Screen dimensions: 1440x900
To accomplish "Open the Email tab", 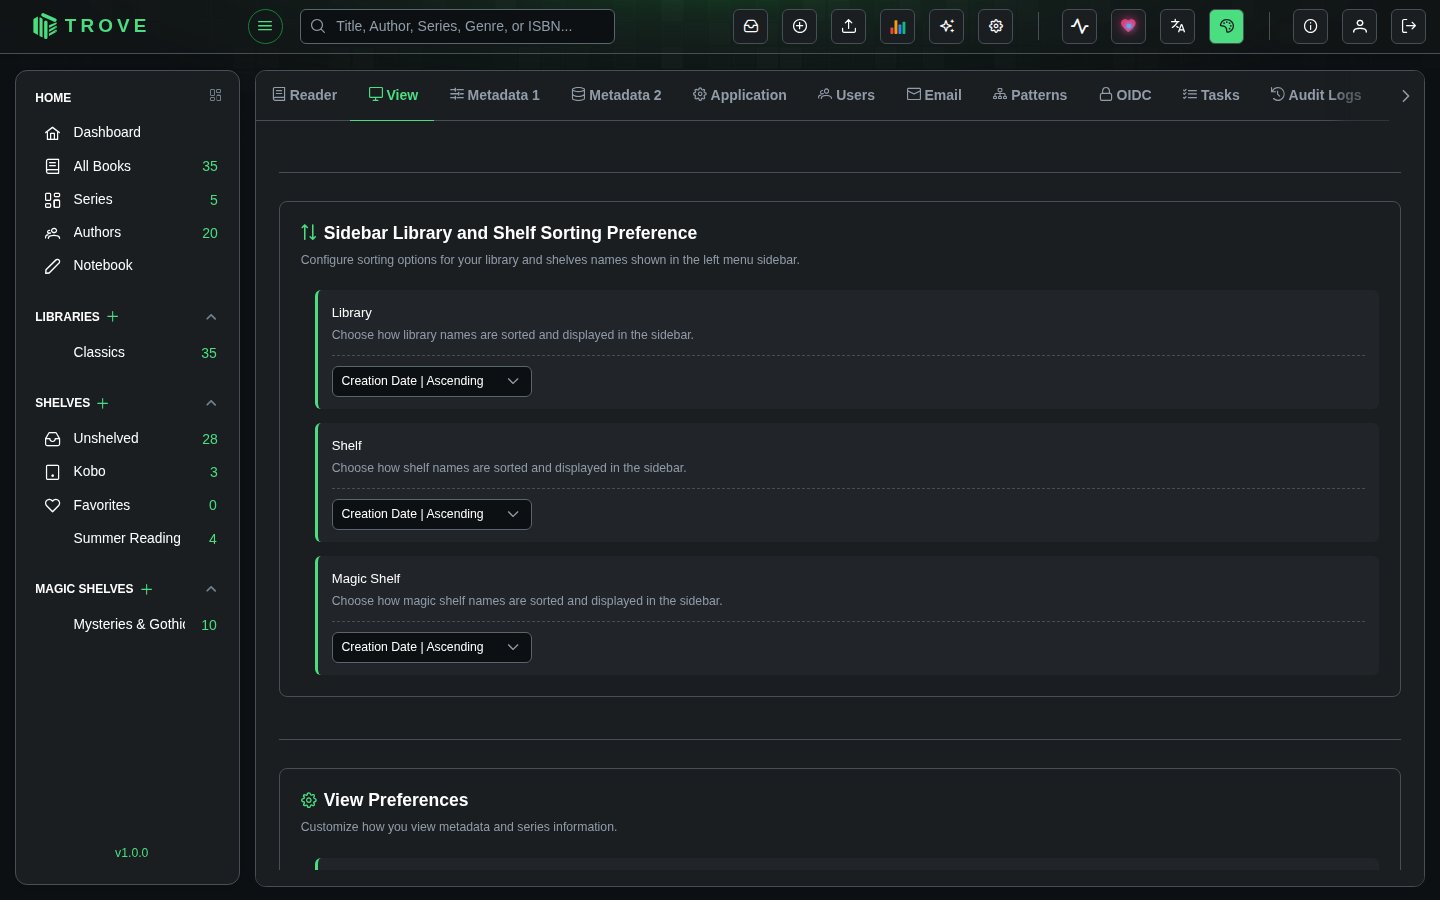I will pos(934,95).
